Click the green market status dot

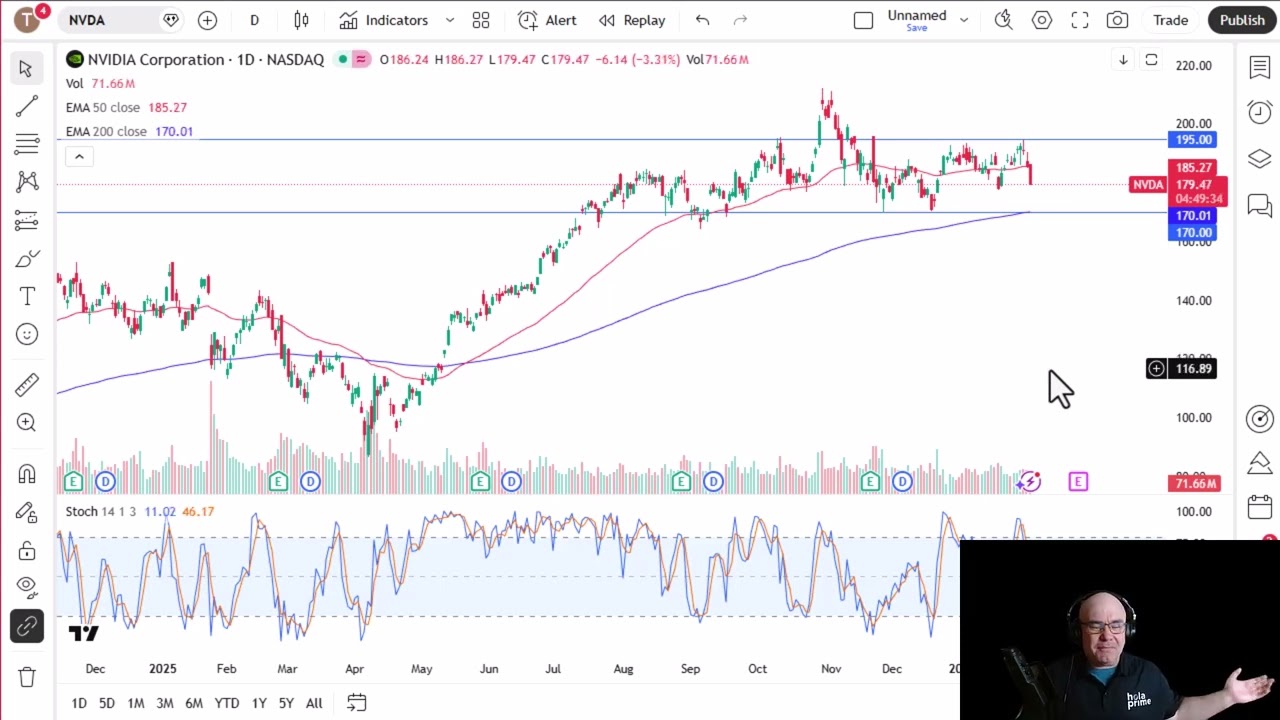coord(342,60)
